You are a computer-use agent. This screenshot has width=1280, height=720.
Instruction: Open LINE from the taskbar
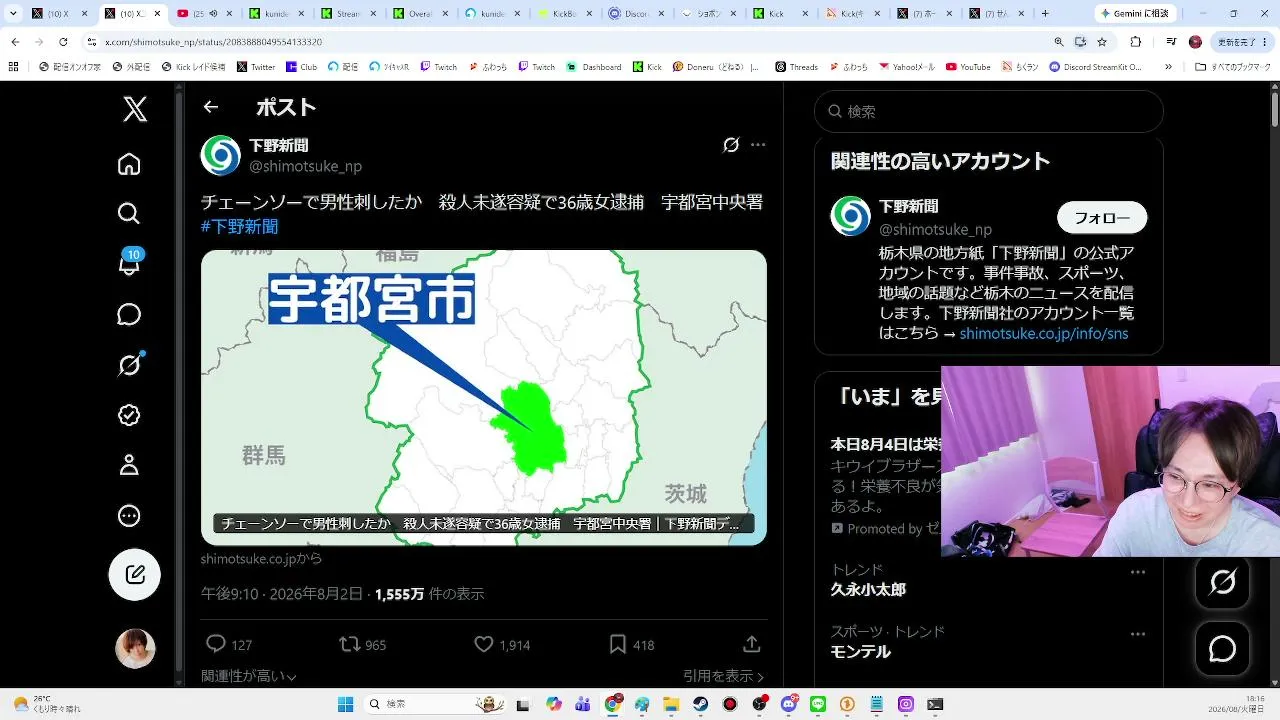tap(818, 704)
